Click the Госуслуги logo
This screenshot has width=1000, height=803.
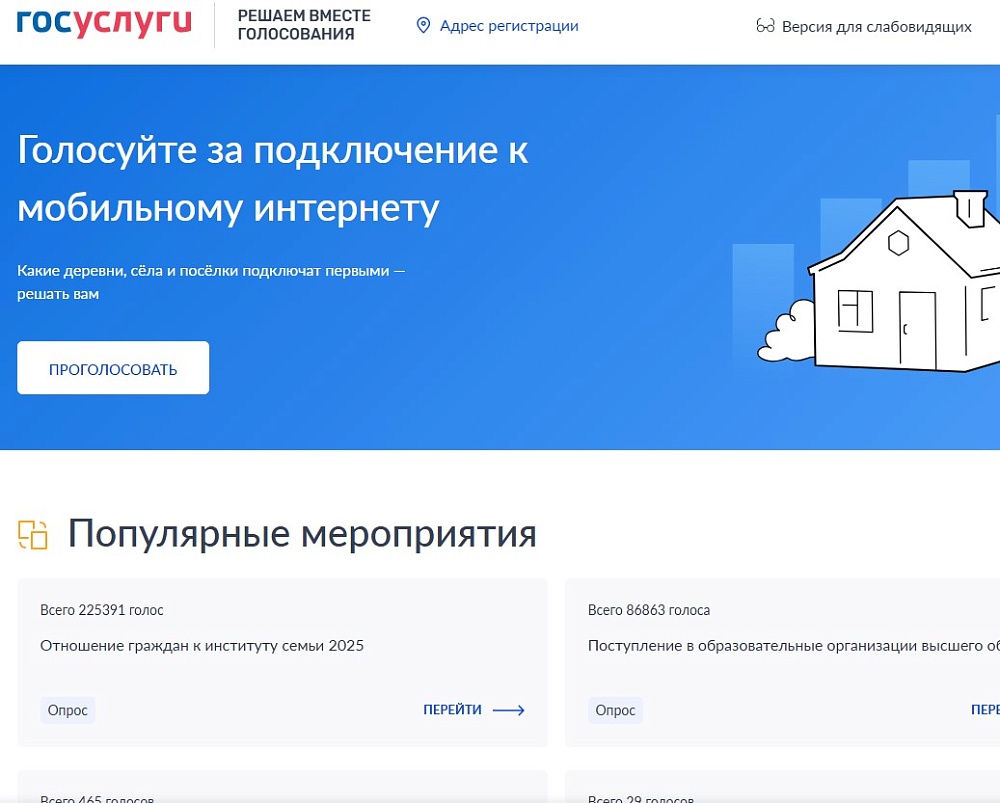(x=104, y=25)
